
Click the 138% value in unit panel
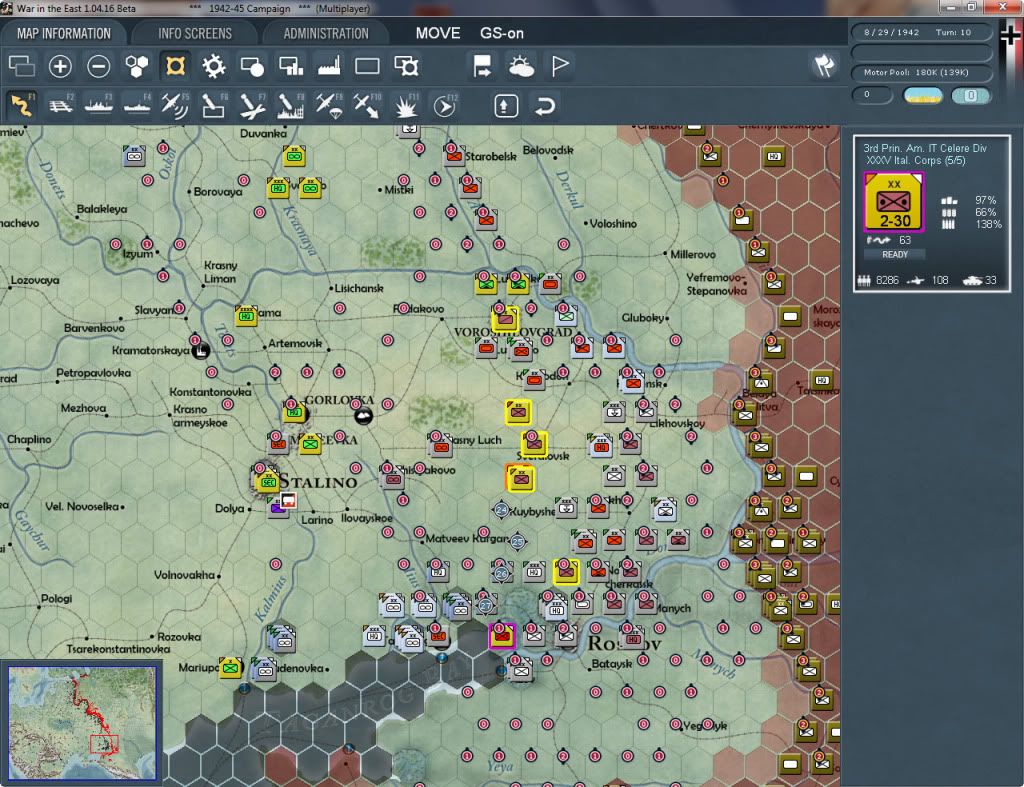(x=987, y=225)
